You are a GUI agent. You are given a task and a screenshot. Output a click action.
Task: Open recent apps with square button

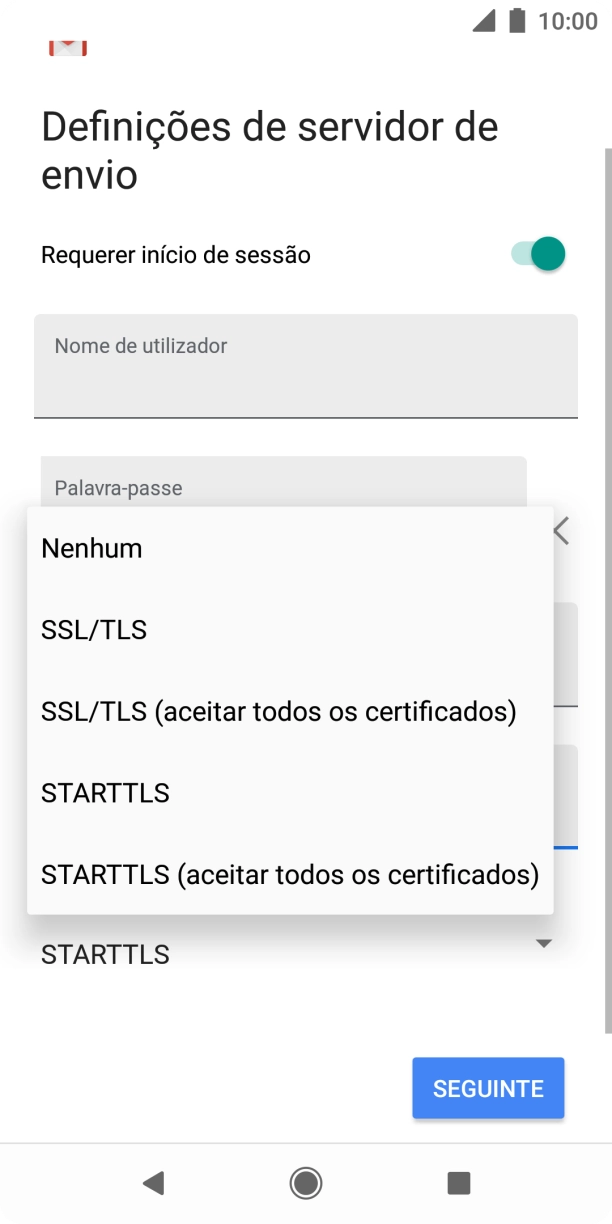coord(458,1183)
